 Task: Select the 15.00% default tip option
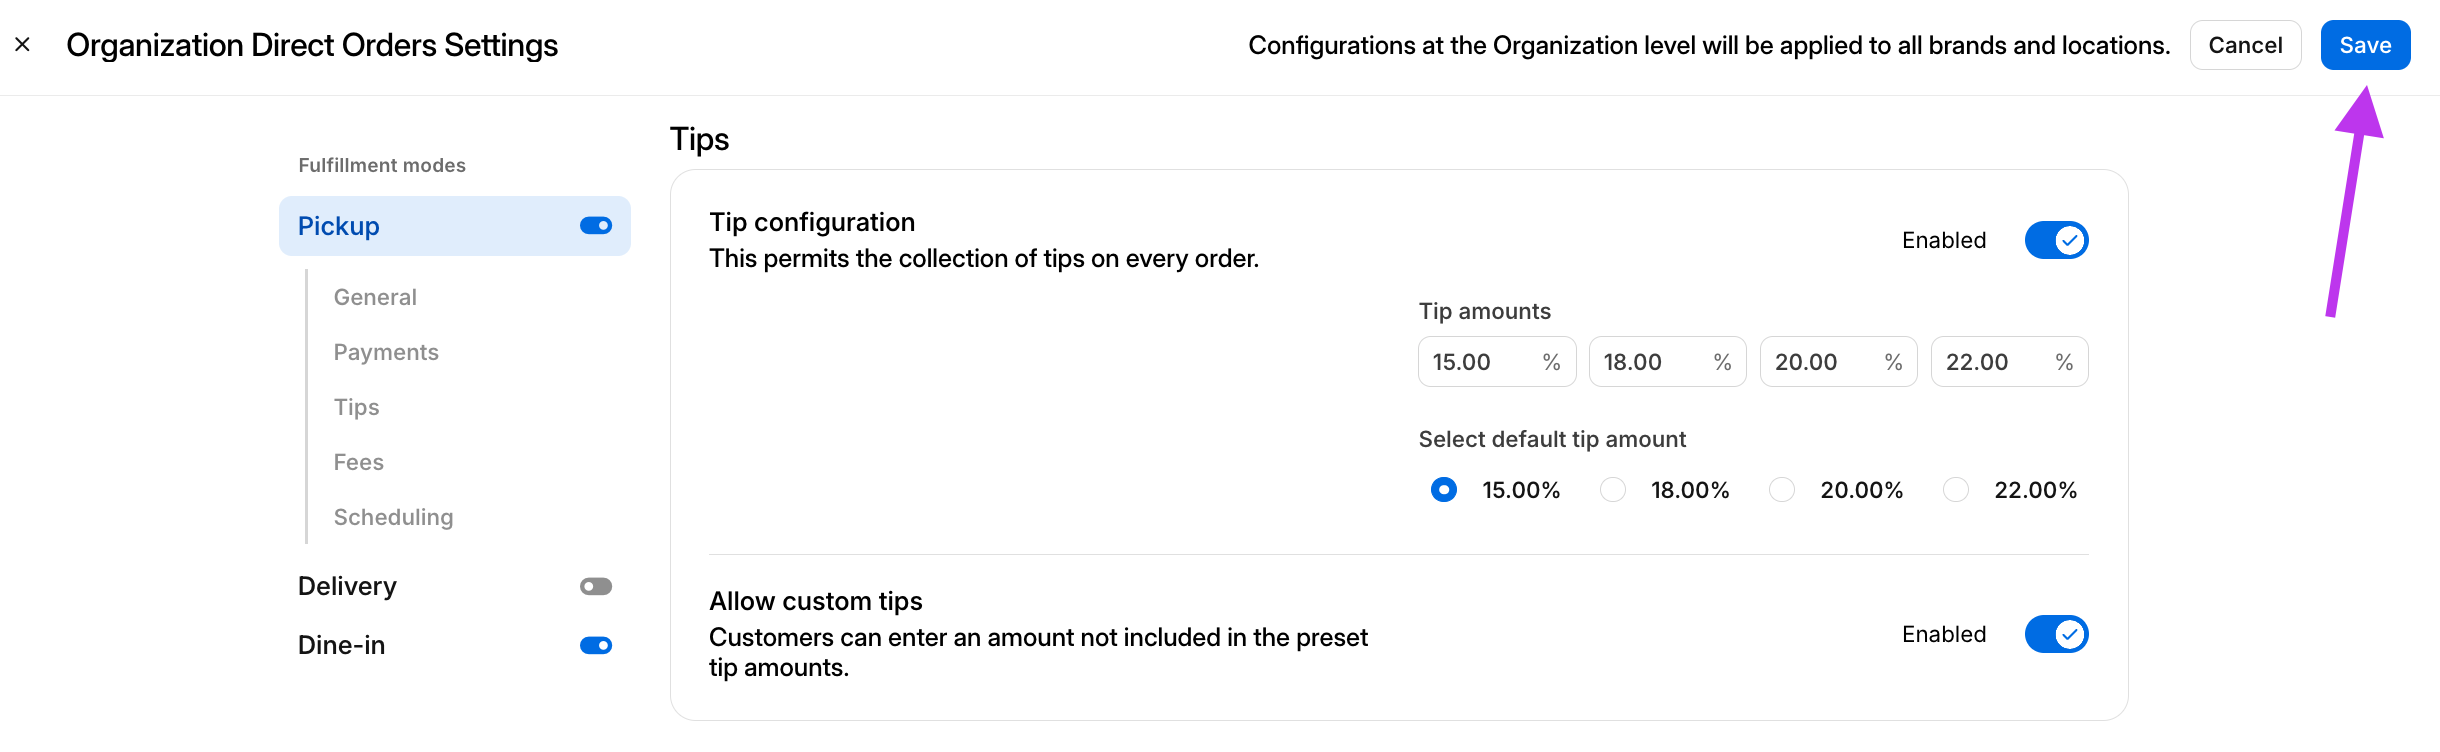click(x=1443, y=490)
